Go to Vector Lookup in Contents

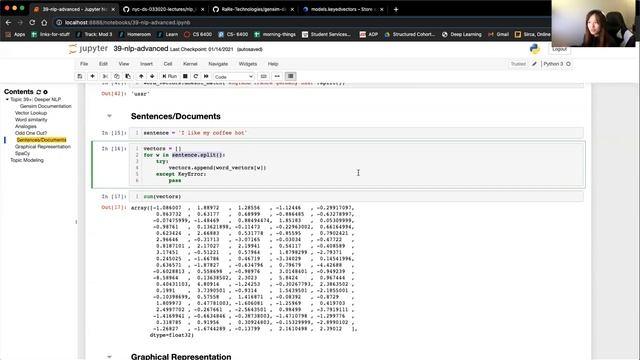31,113
